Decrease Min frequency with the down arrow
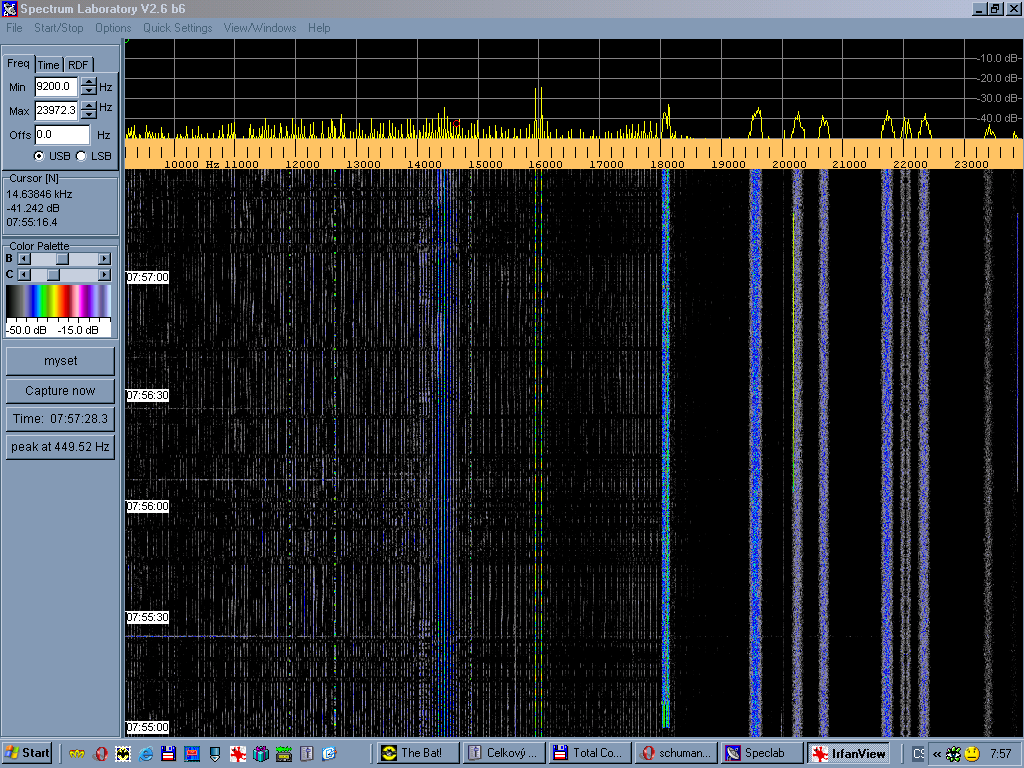 tap(88, 91)
